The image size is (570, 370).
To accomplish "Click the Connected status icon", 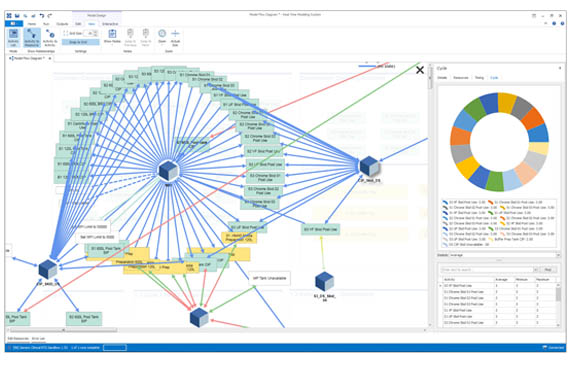I will coord(544,347).
